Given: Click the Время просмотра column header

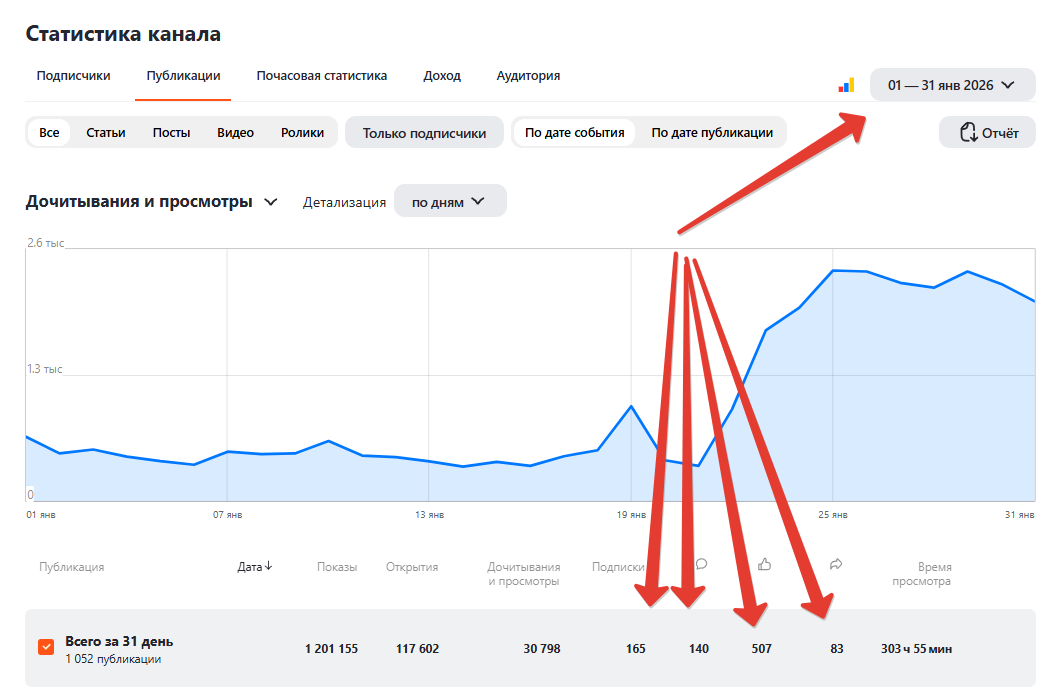Looking at the screenshot, I should pos(922,574).
